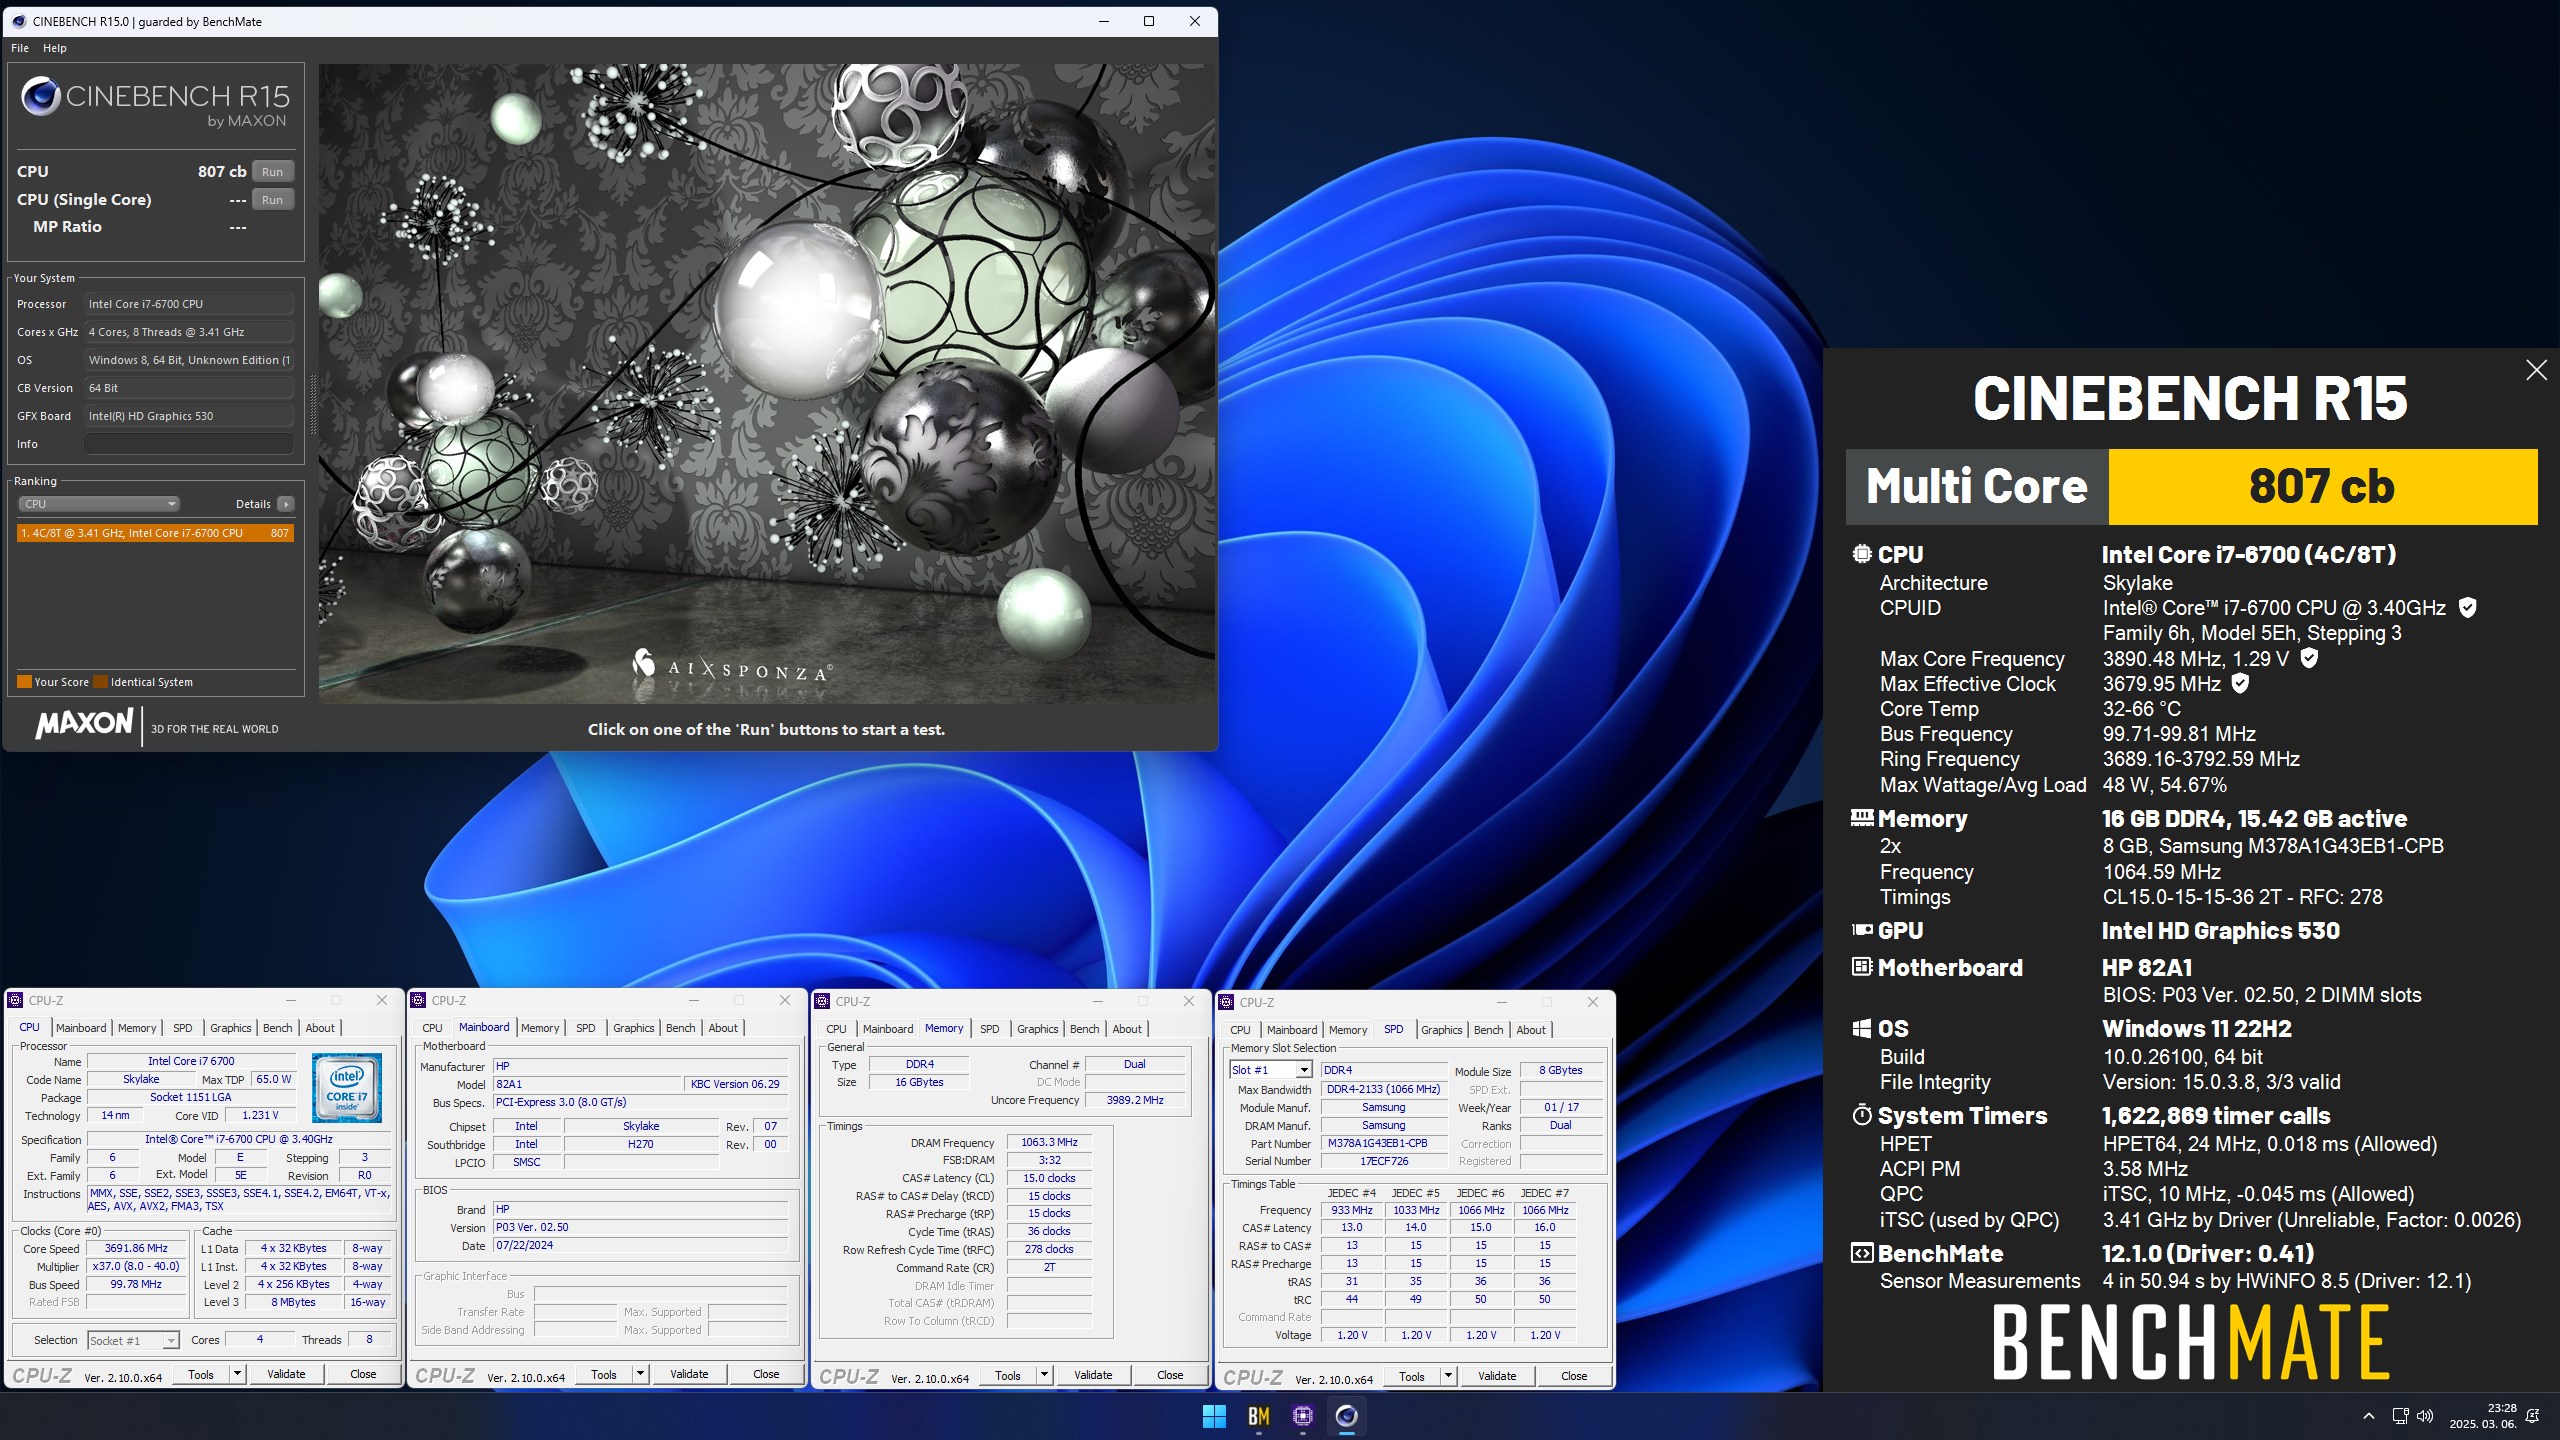Open Tools dropdown arrow in SPD CPU-Z

(x=1448, y=1376)
